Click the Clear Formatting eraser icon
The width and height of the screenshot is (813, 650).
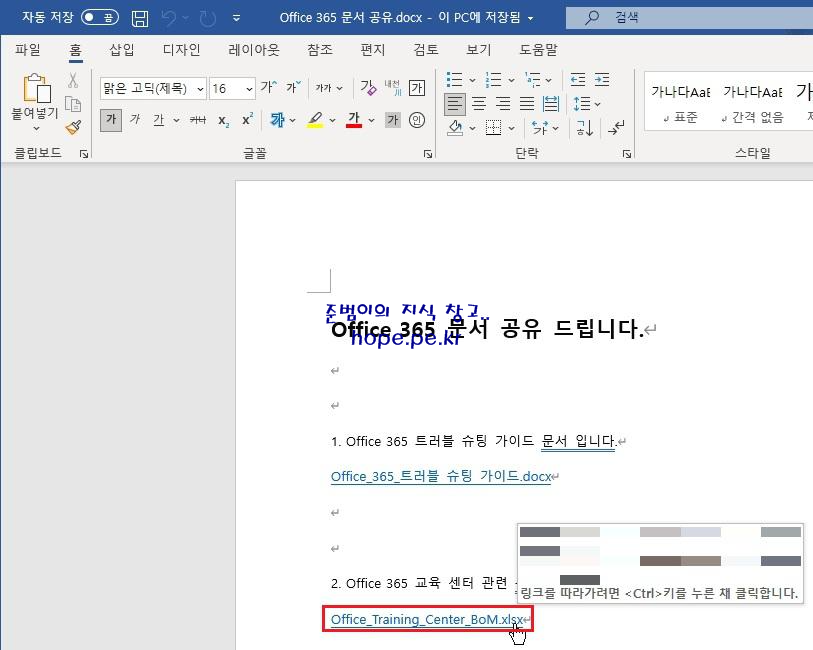click(368, 88)
